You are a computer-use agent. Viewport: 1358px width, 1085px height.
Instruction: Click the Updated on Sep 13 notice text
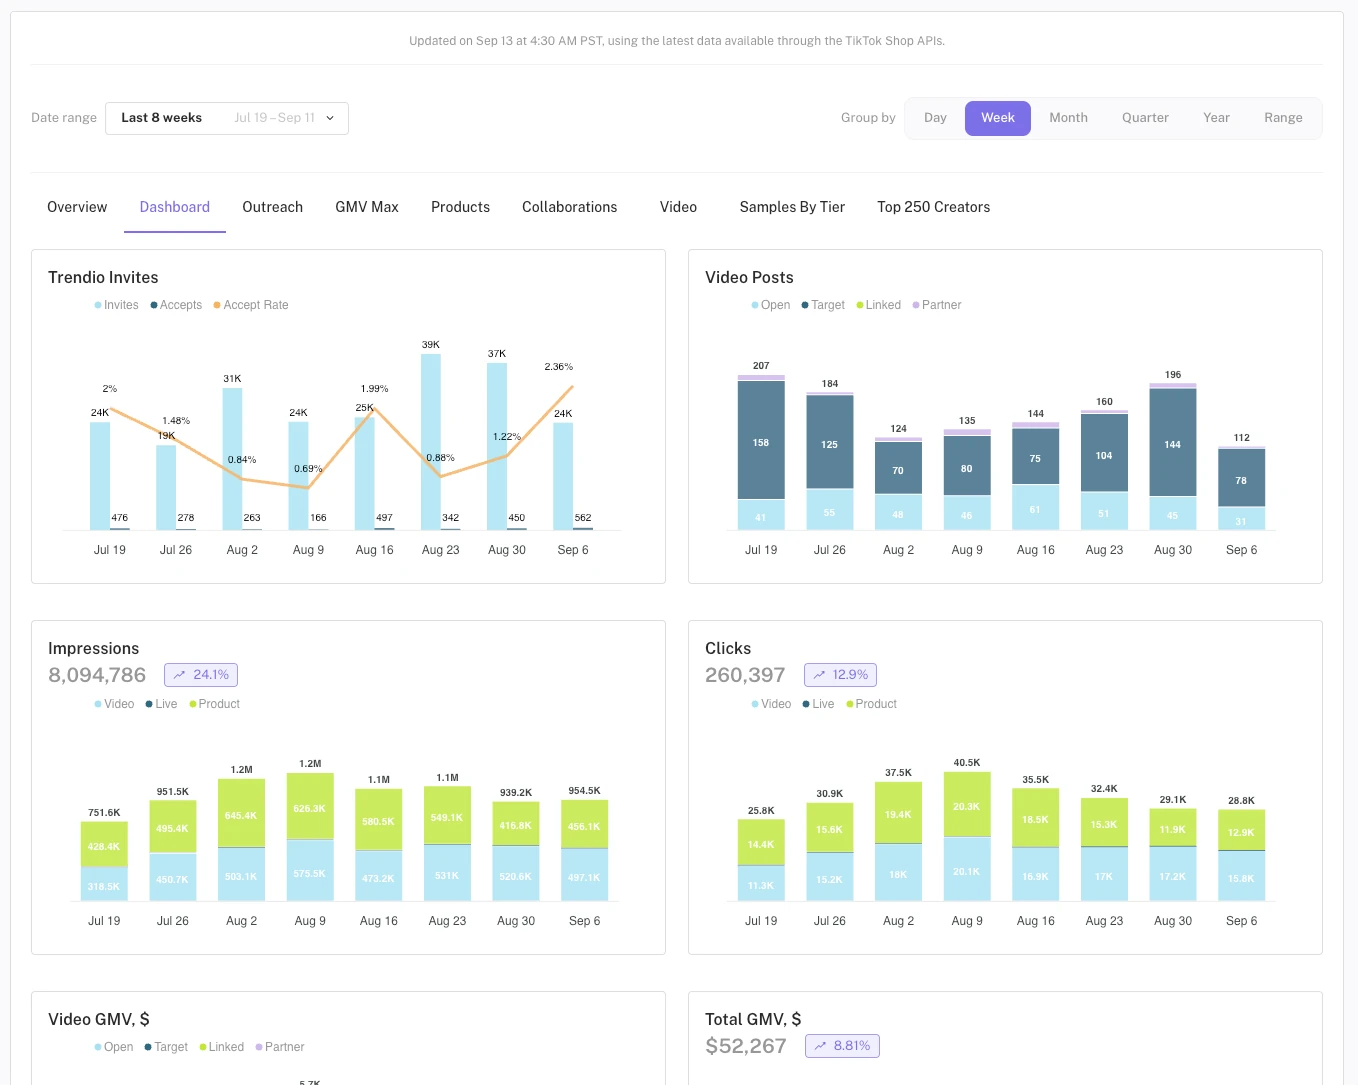click(x=677, y=41)
